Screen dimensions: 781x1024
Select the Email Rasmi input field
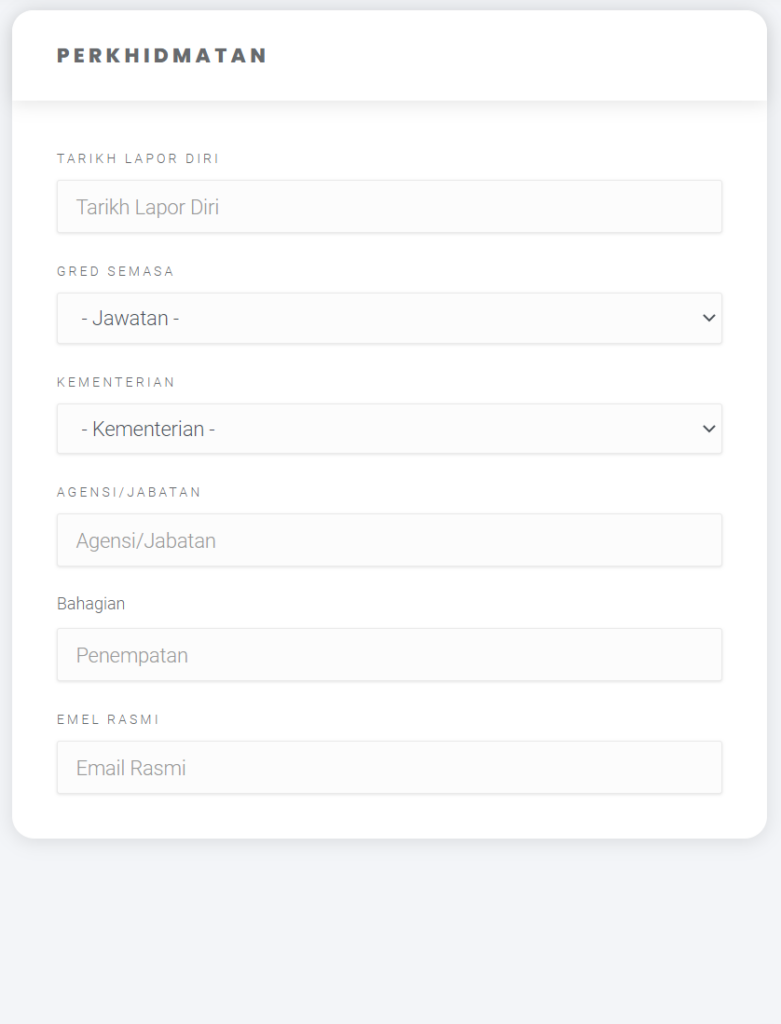pos(389,767)
